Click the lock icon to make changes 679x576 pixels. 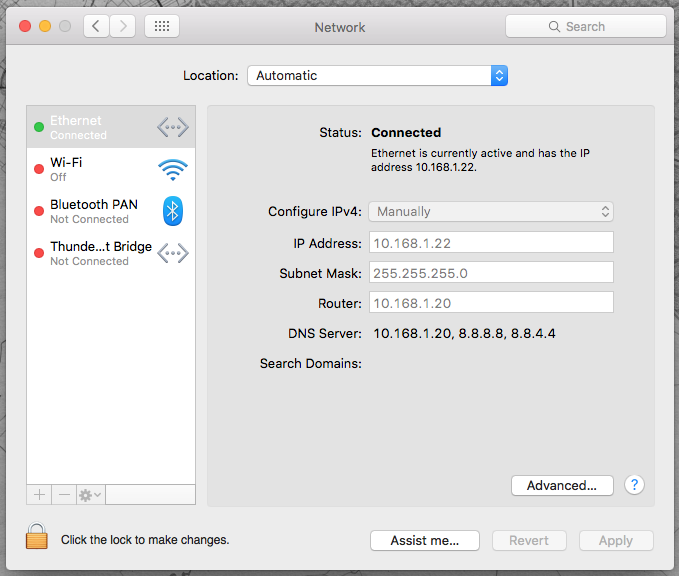37,537
